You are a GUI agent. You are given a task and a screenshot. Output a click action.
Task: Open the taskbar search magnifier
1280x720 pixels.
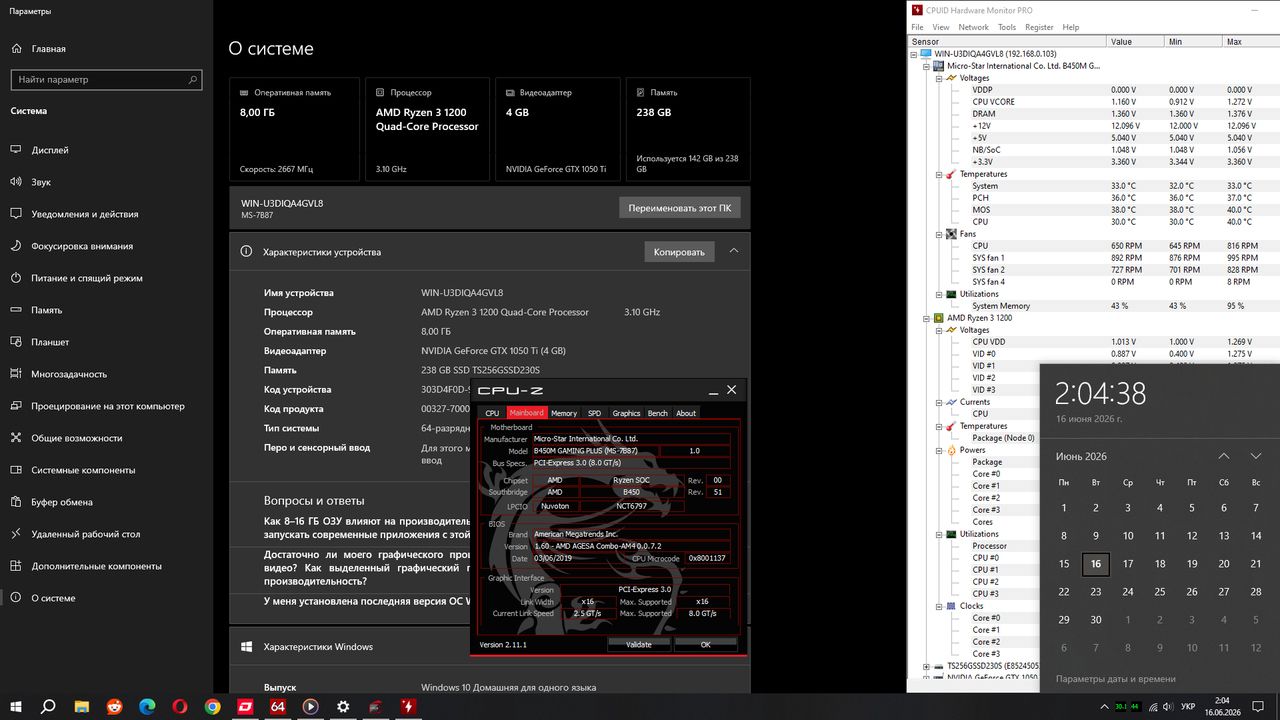(48, 707)
